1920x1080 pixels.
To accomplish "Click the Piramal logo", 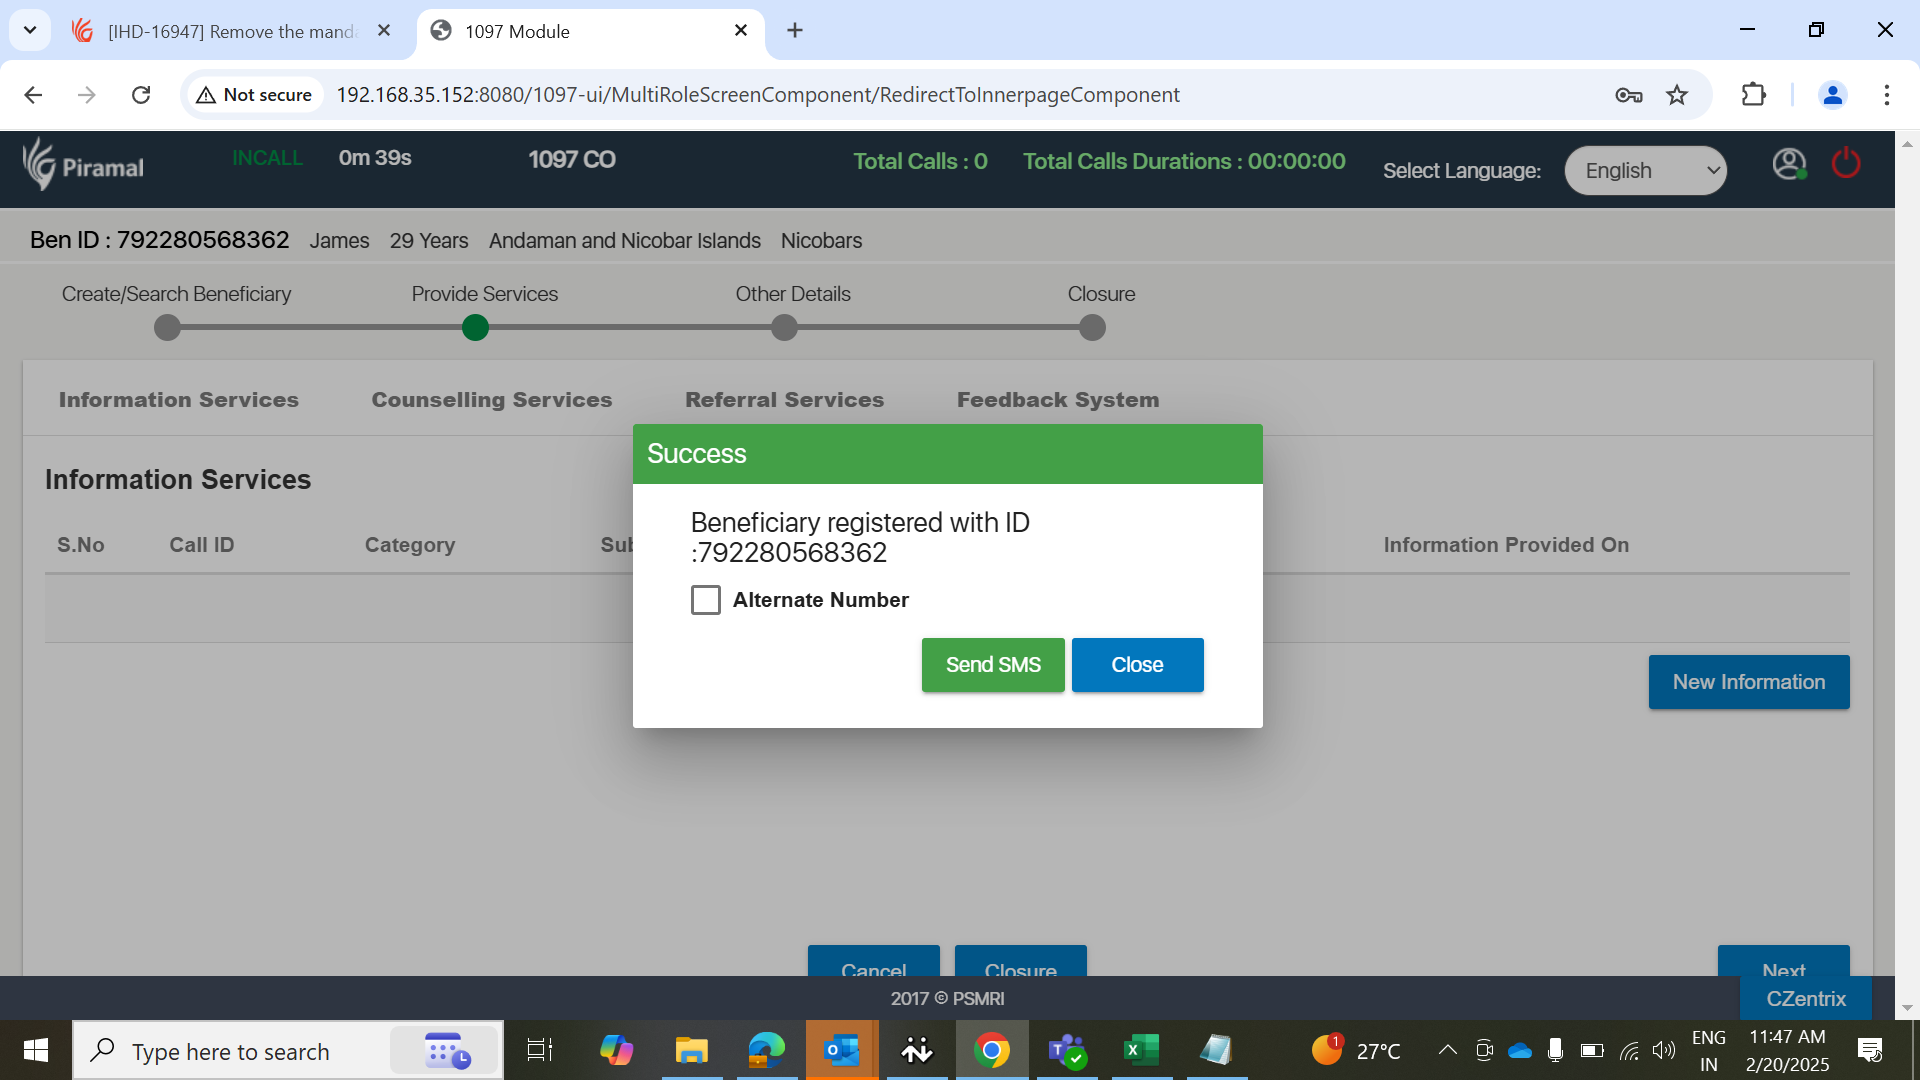I will pos(84,165).
